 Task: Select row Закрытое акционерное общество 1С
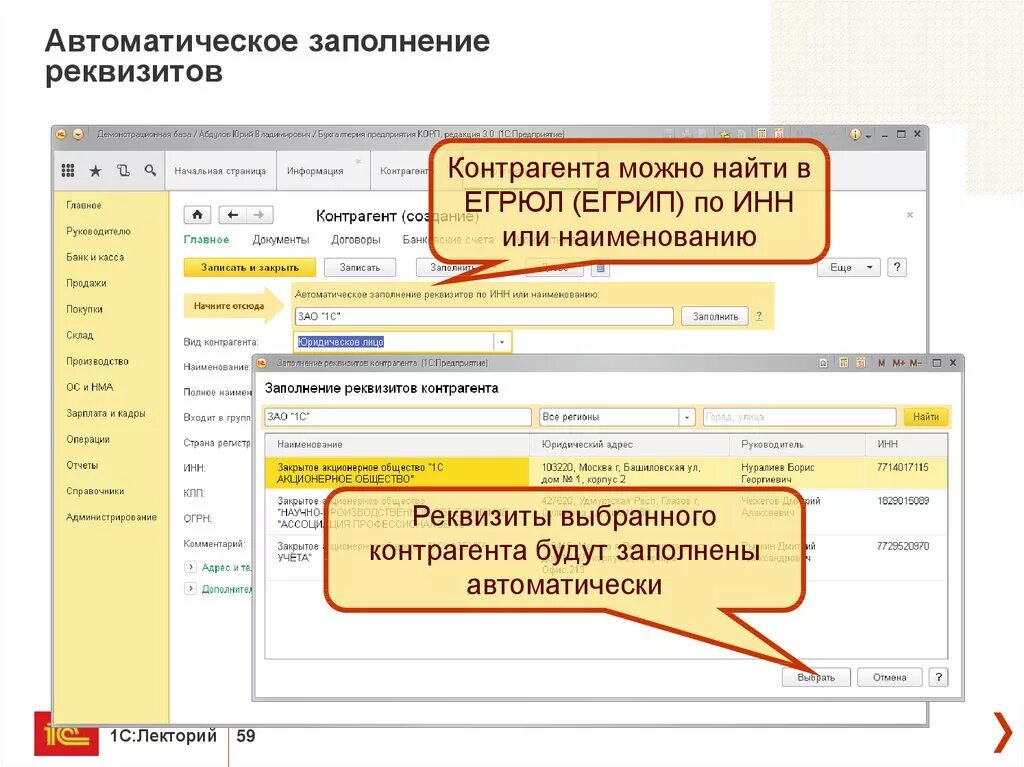tap(605, 473)
